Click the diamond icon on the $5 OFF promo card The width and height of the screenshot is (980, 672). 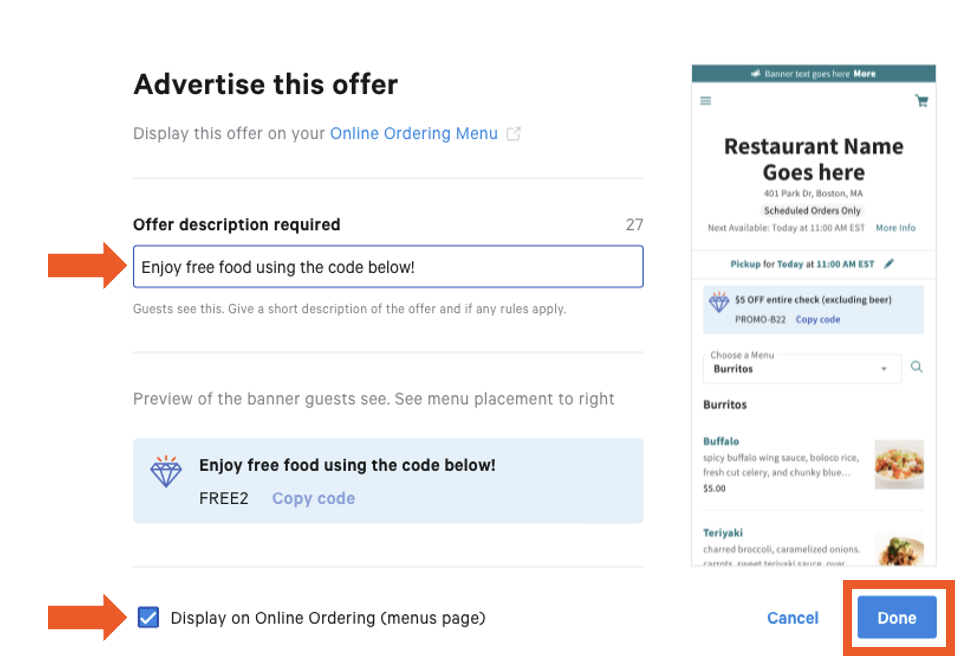pos(722,302)
